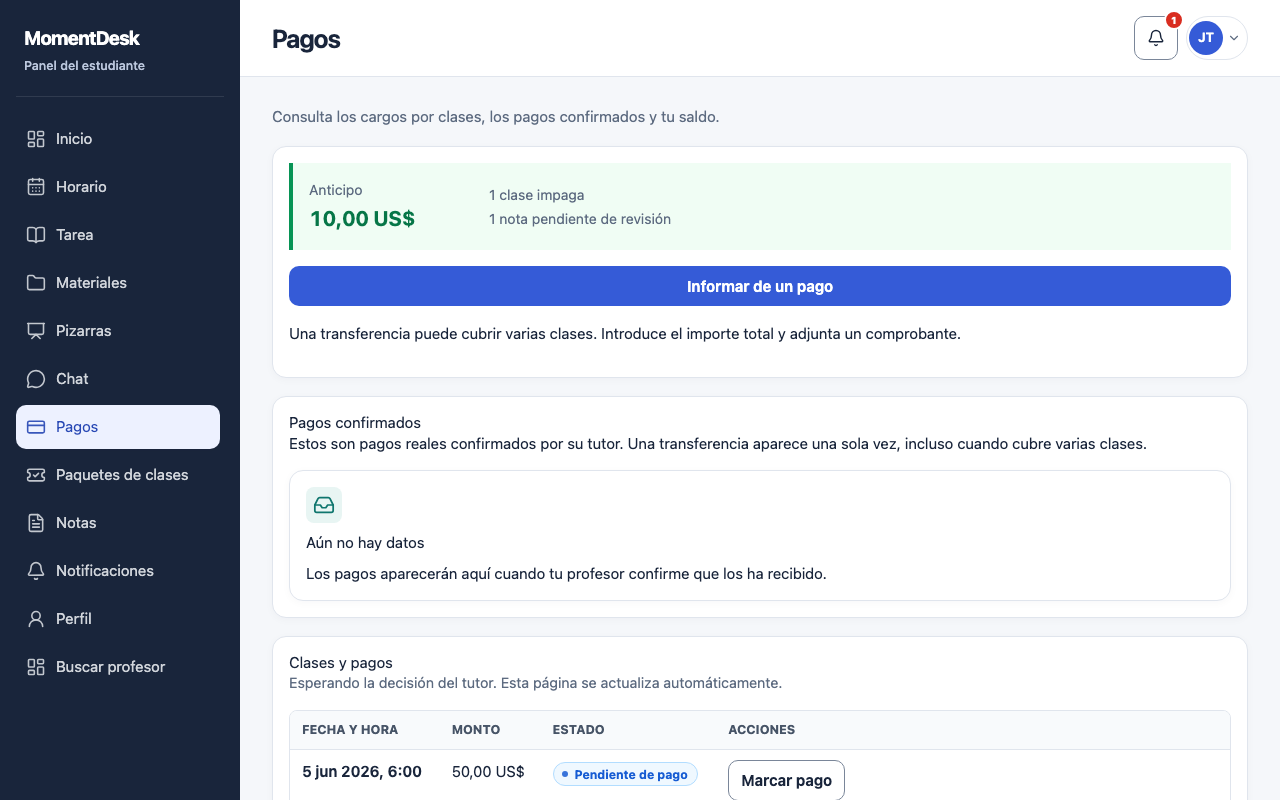This screenshot has width=1280, height=800.
Task: Click the Paquetes de clases ticket icon
Action: (x=36, y=475)
